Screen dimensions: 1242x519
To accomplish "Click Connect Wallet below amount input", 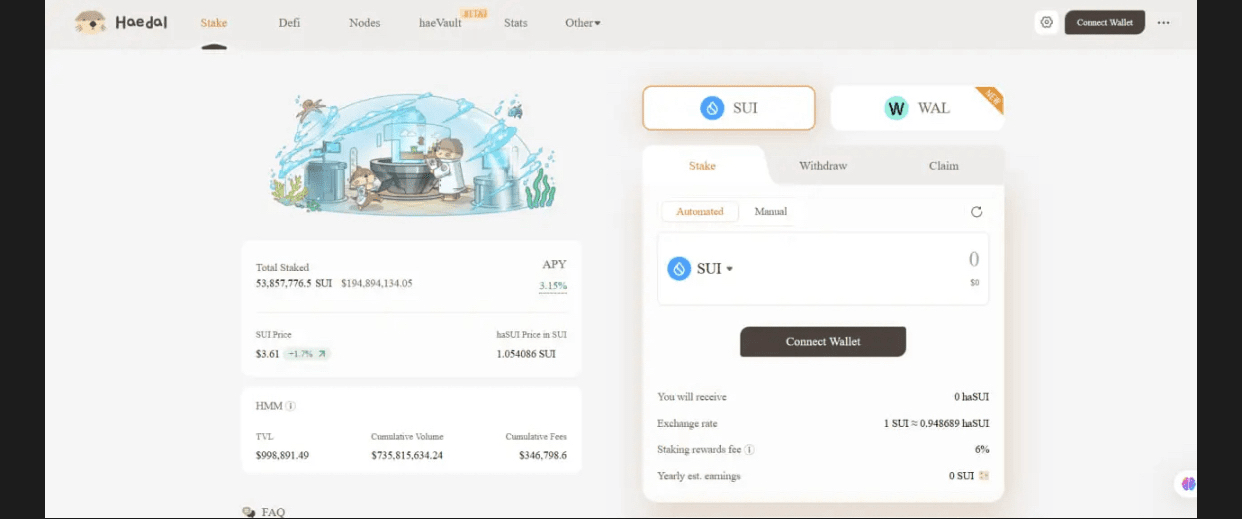I will point(823,341).
